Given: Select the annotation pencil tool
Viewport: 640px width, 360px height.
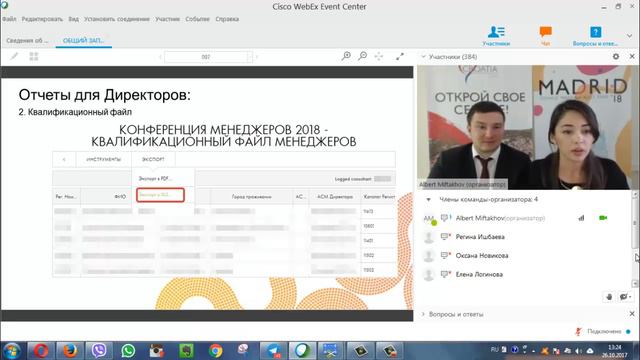Looking at the screenshot, I should (14, 56).
